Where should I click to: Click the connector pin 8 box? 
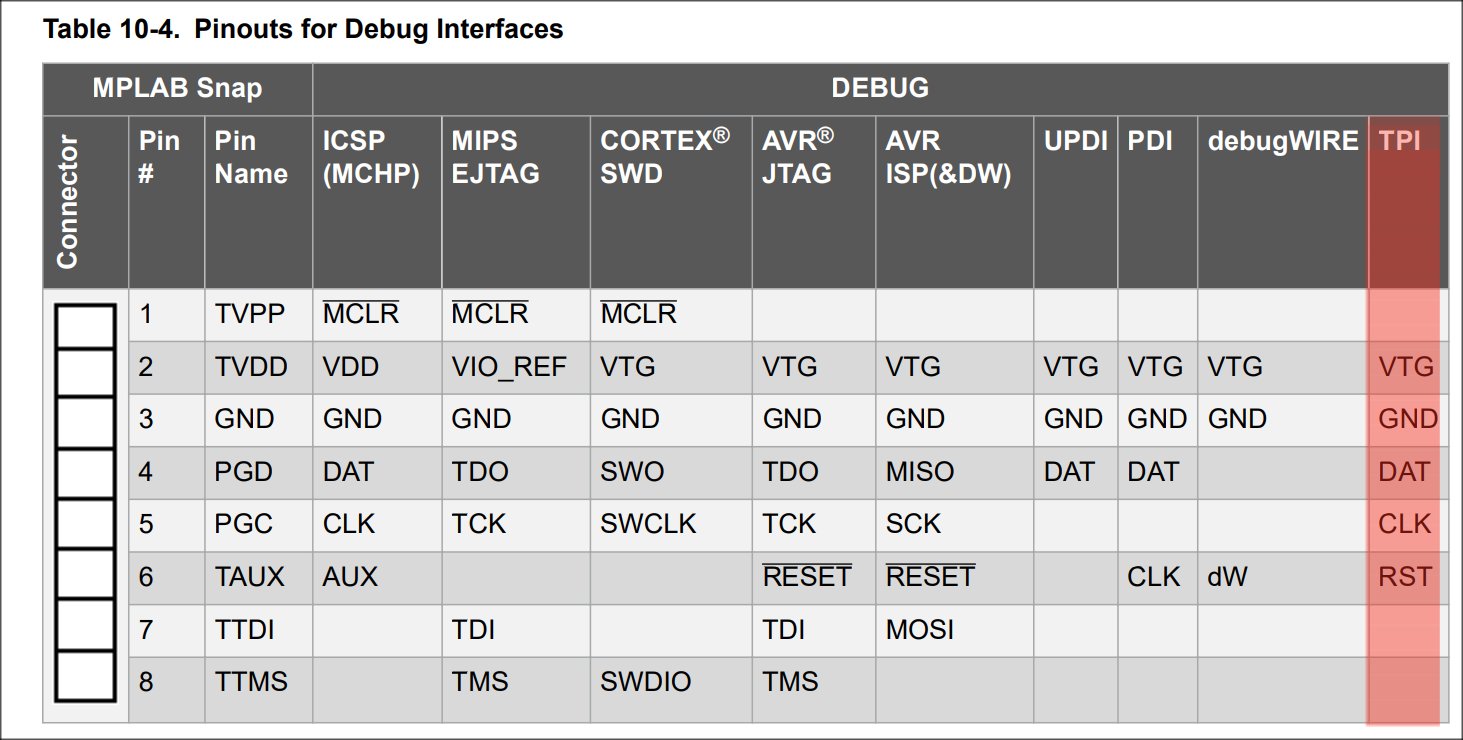coord(84,676)
